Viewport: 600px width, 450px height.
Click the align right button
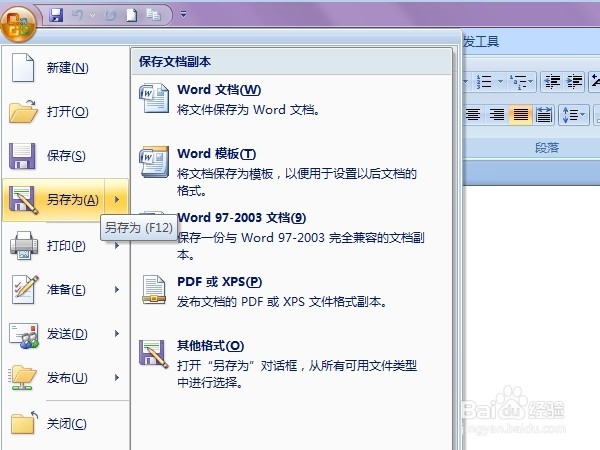(x=497, y=114)
